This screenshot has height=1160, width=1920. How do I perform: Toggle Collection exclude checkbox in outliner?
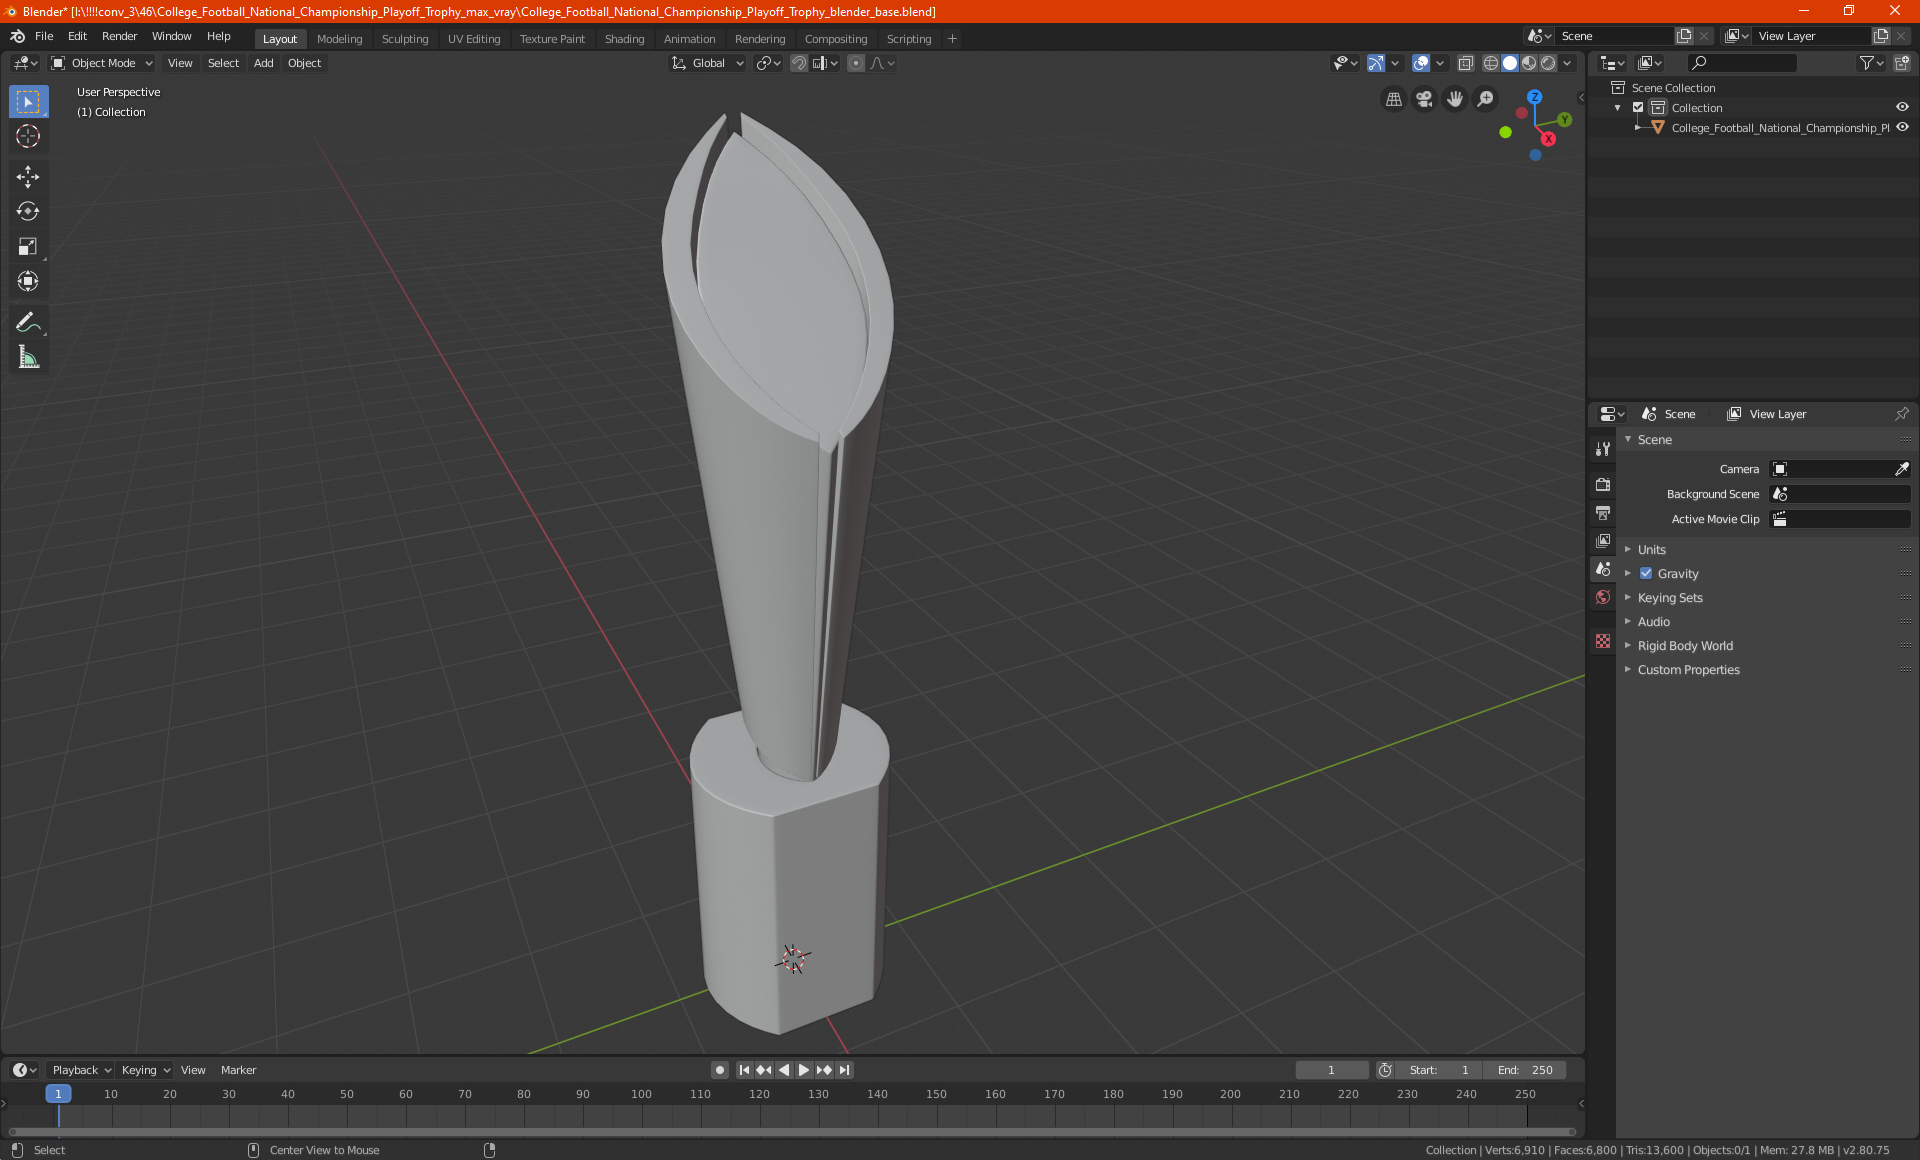pos(1638,108)
